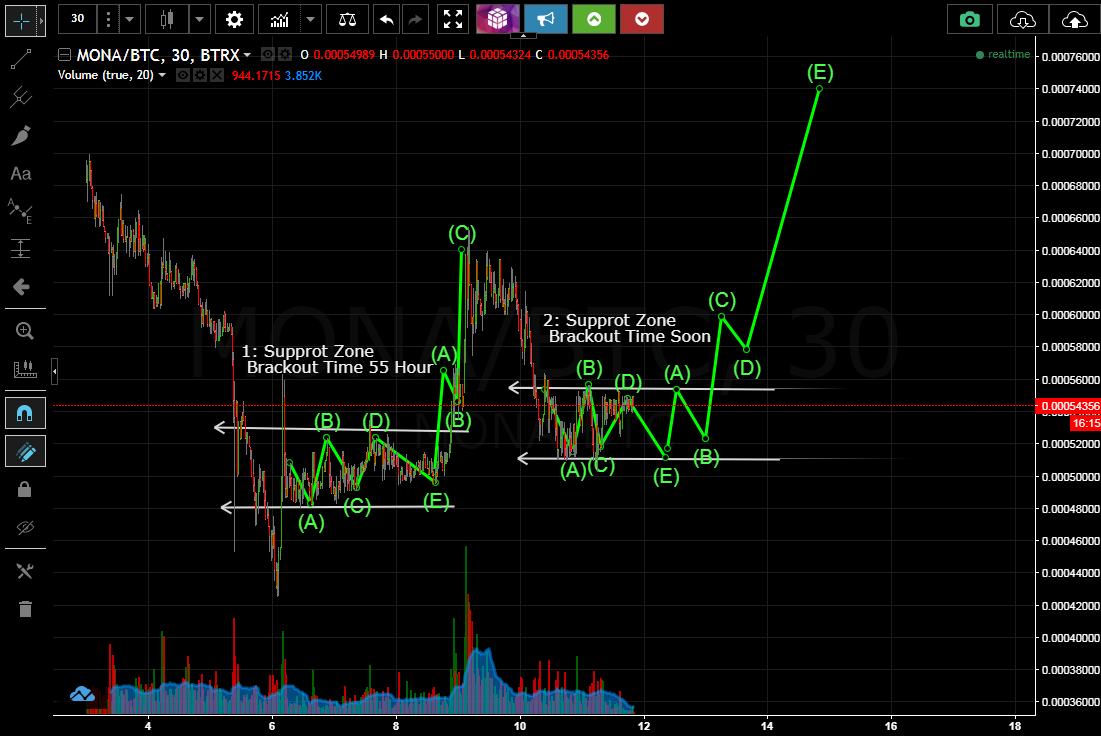Toggle Volume indicator visibility eye
The height and width of the screenshot is (736, 1101).
click(183, 75)
